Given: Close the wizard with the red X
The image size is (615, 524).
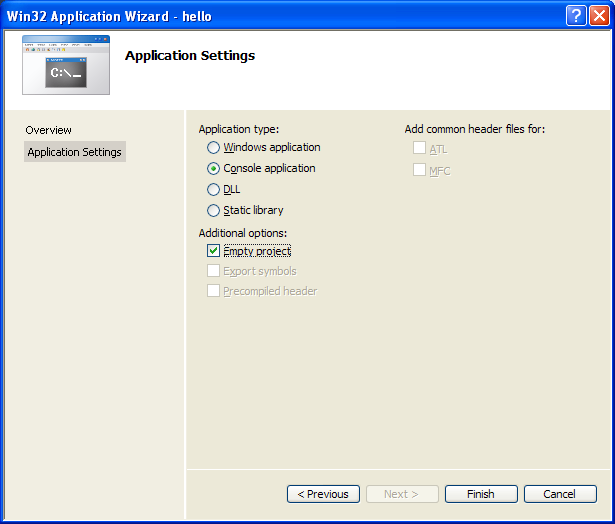Looking at the screenshot, I should [x=599, y=16].
